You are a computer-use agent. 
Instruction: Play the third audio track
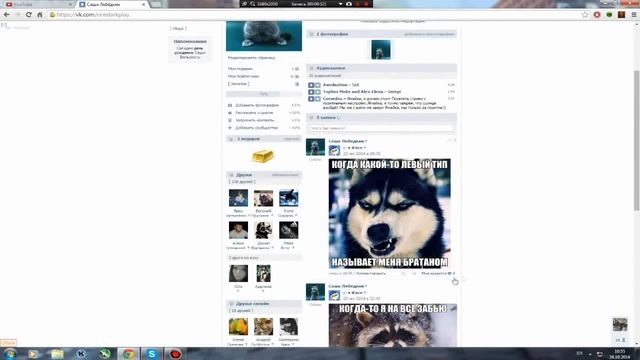(x=311, y=99)
